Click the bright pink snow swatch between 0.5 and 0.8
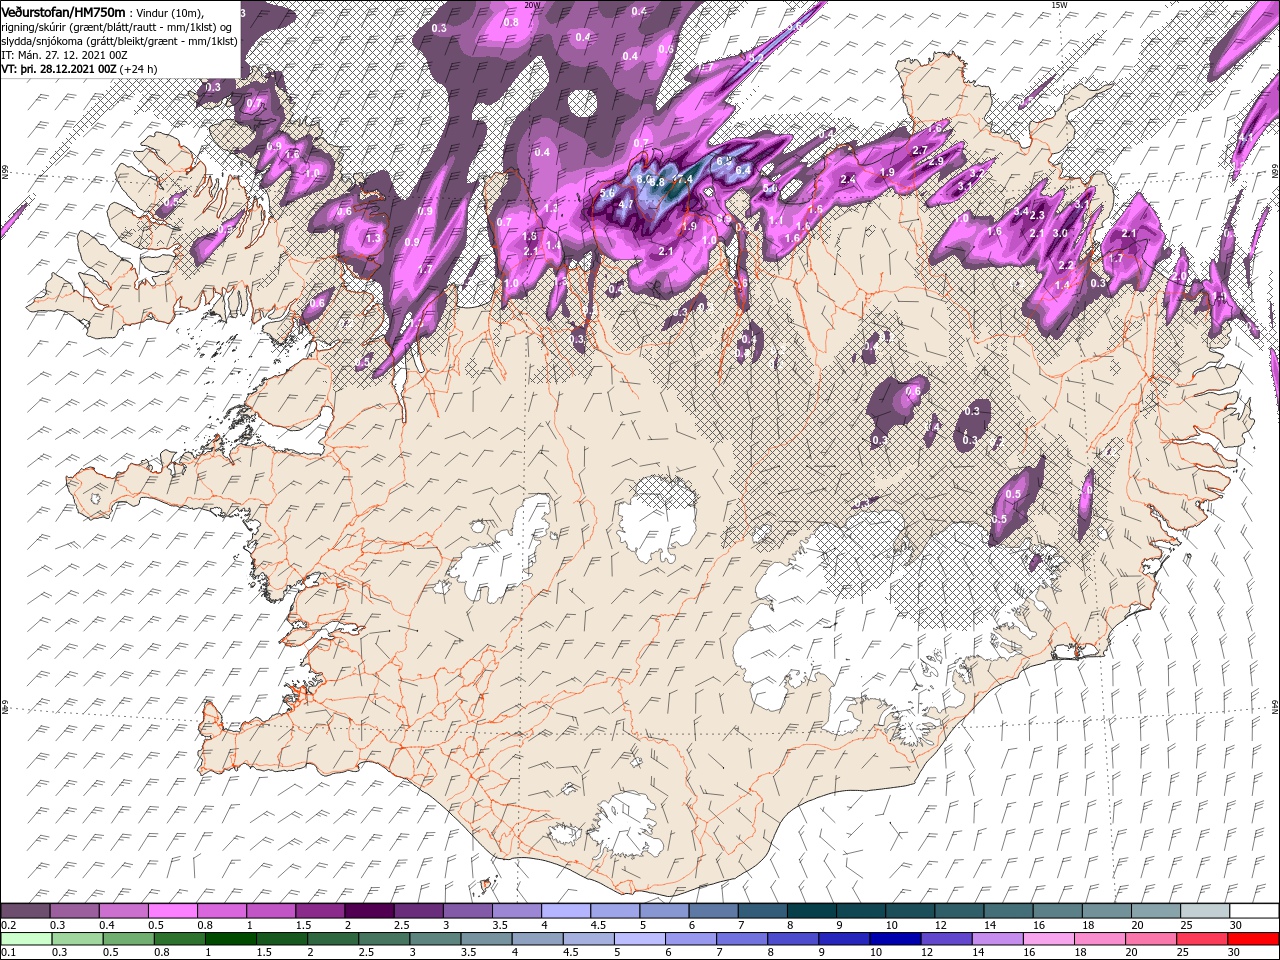The width and height of the screenshot is (1280, 960). (173, 911)
